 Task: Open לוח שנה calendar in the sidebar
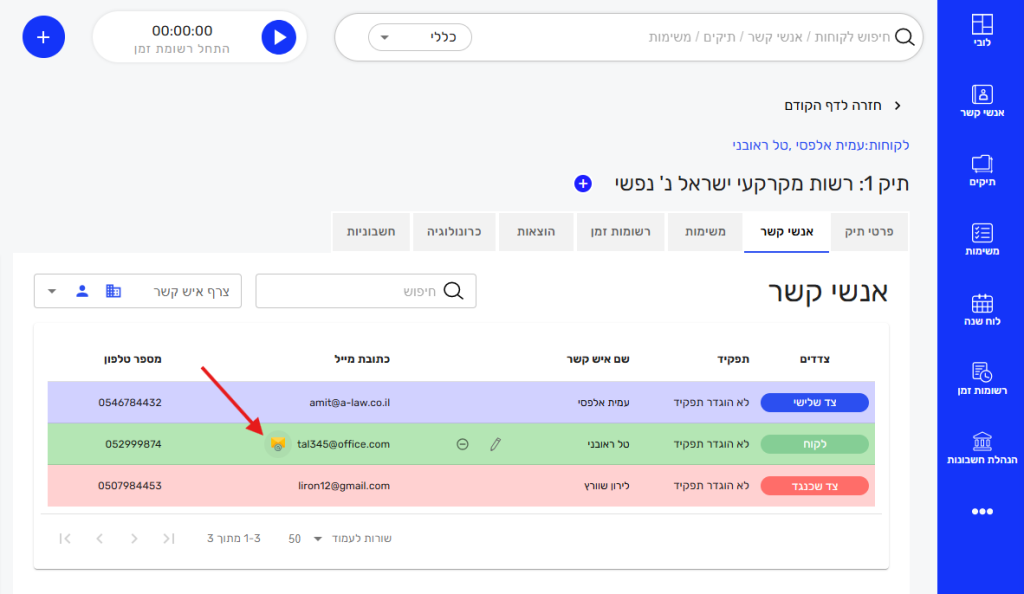982,310
